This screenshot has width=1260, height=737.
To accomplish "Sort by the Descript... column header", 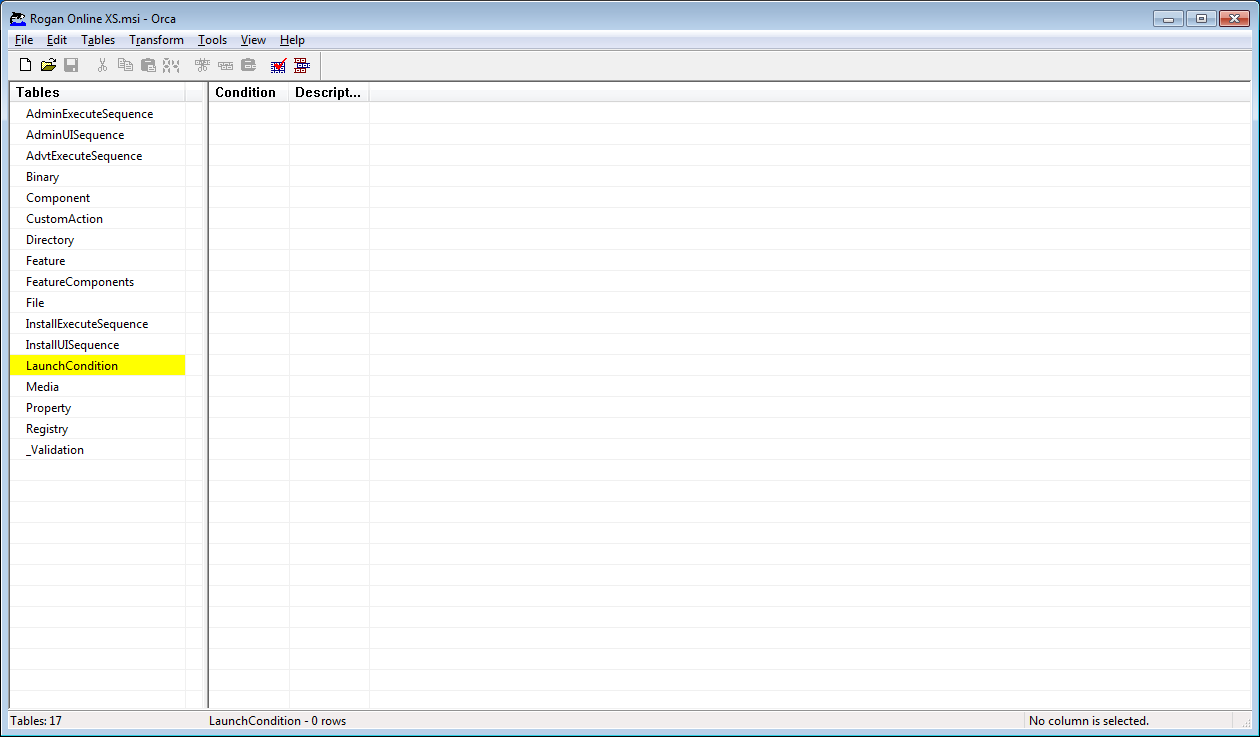I will coord(329,92).
